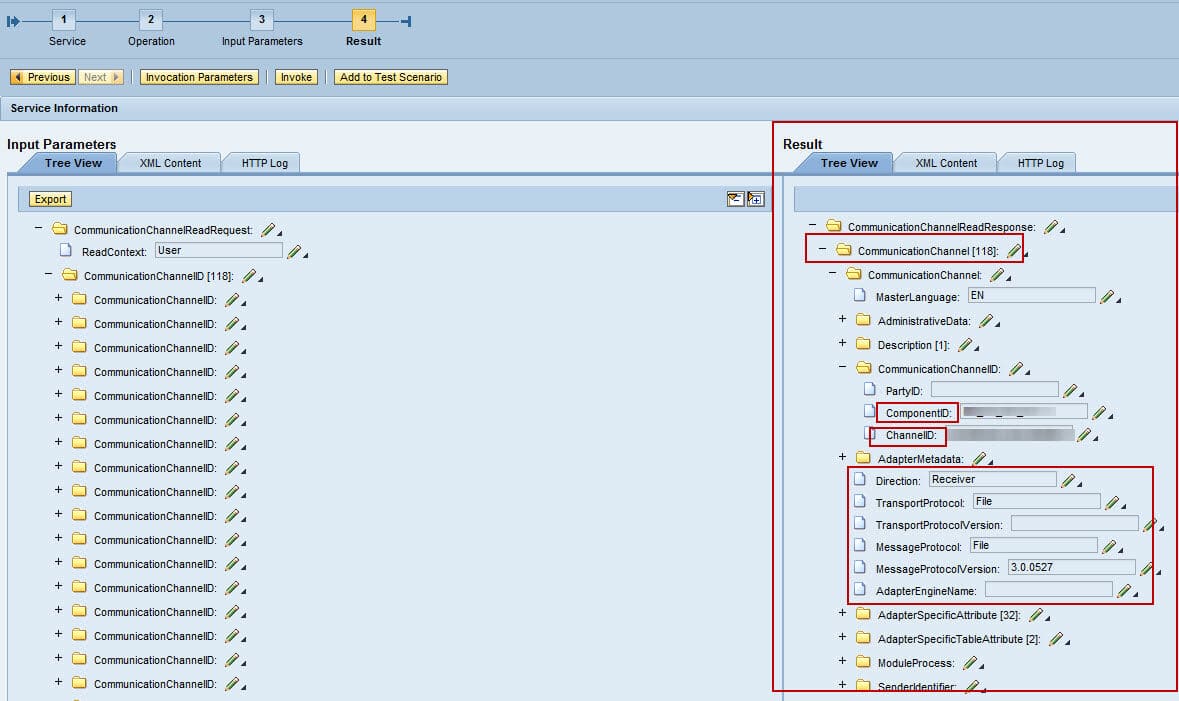Collapse the CommunicationChannel [118] node
The width and height of the screenshot is (1179, 701).
(x=823, y=250)
